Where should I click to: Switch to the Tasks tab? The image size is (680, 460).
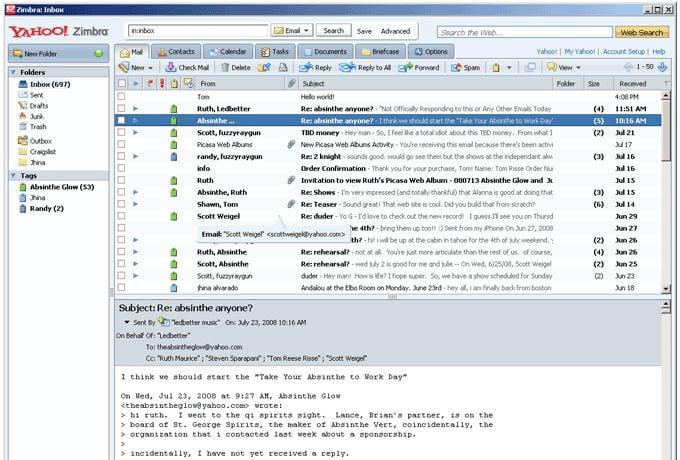[x=275, y=52]
